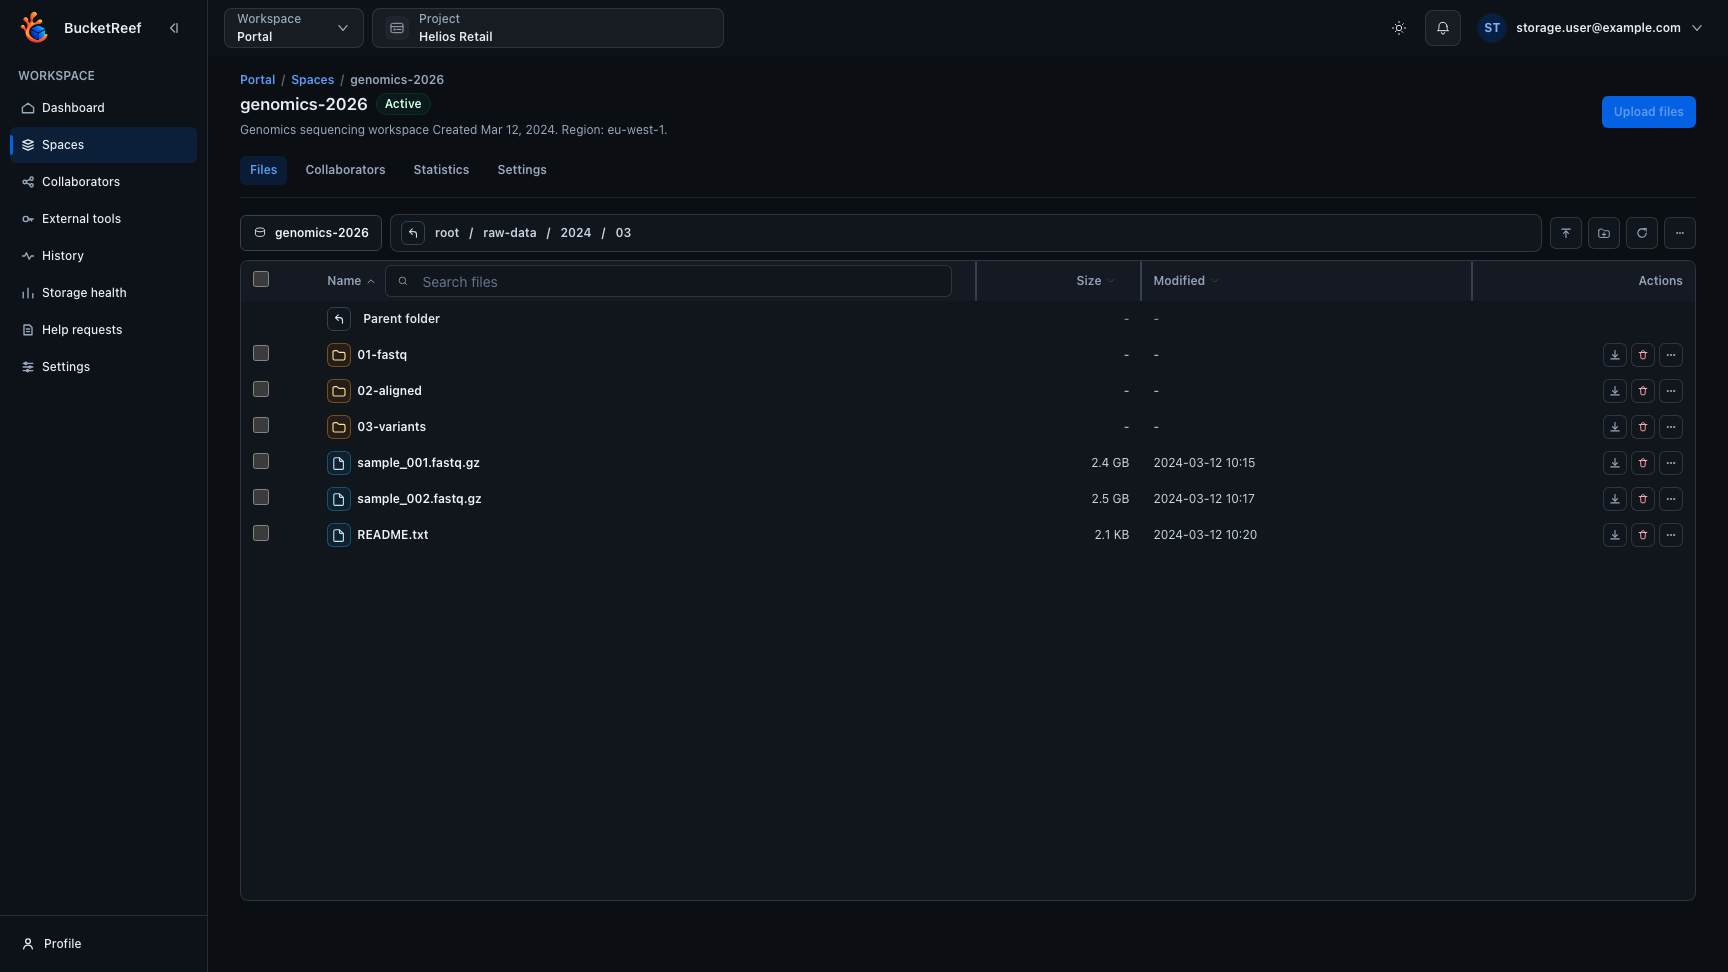Toggle the light/dark theme sun icon
Screen dimensions: 1728x972
[1399, 28]
